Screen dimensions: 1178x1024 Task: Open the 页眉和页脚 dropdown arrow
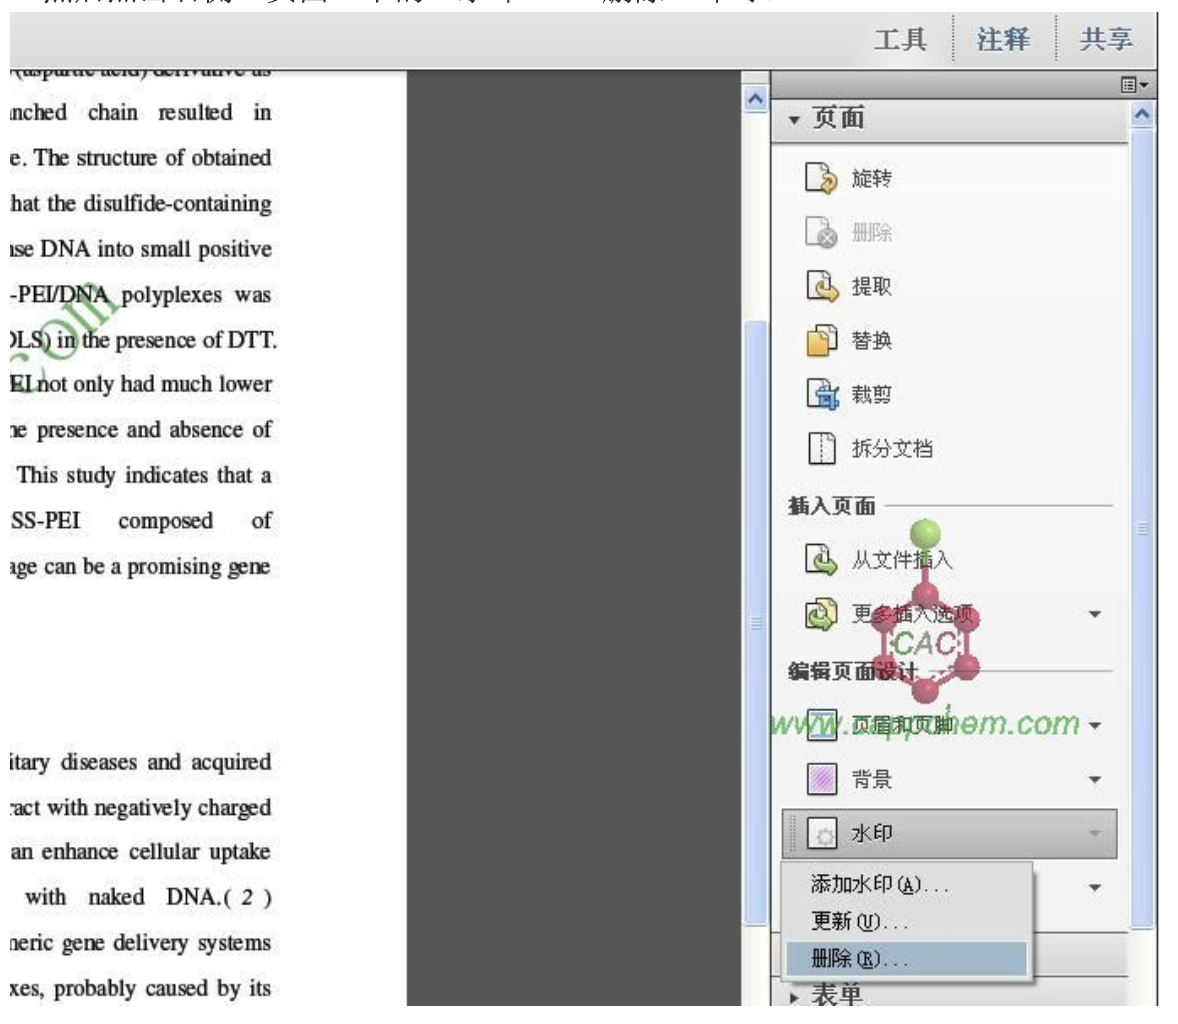(1095, 726)
